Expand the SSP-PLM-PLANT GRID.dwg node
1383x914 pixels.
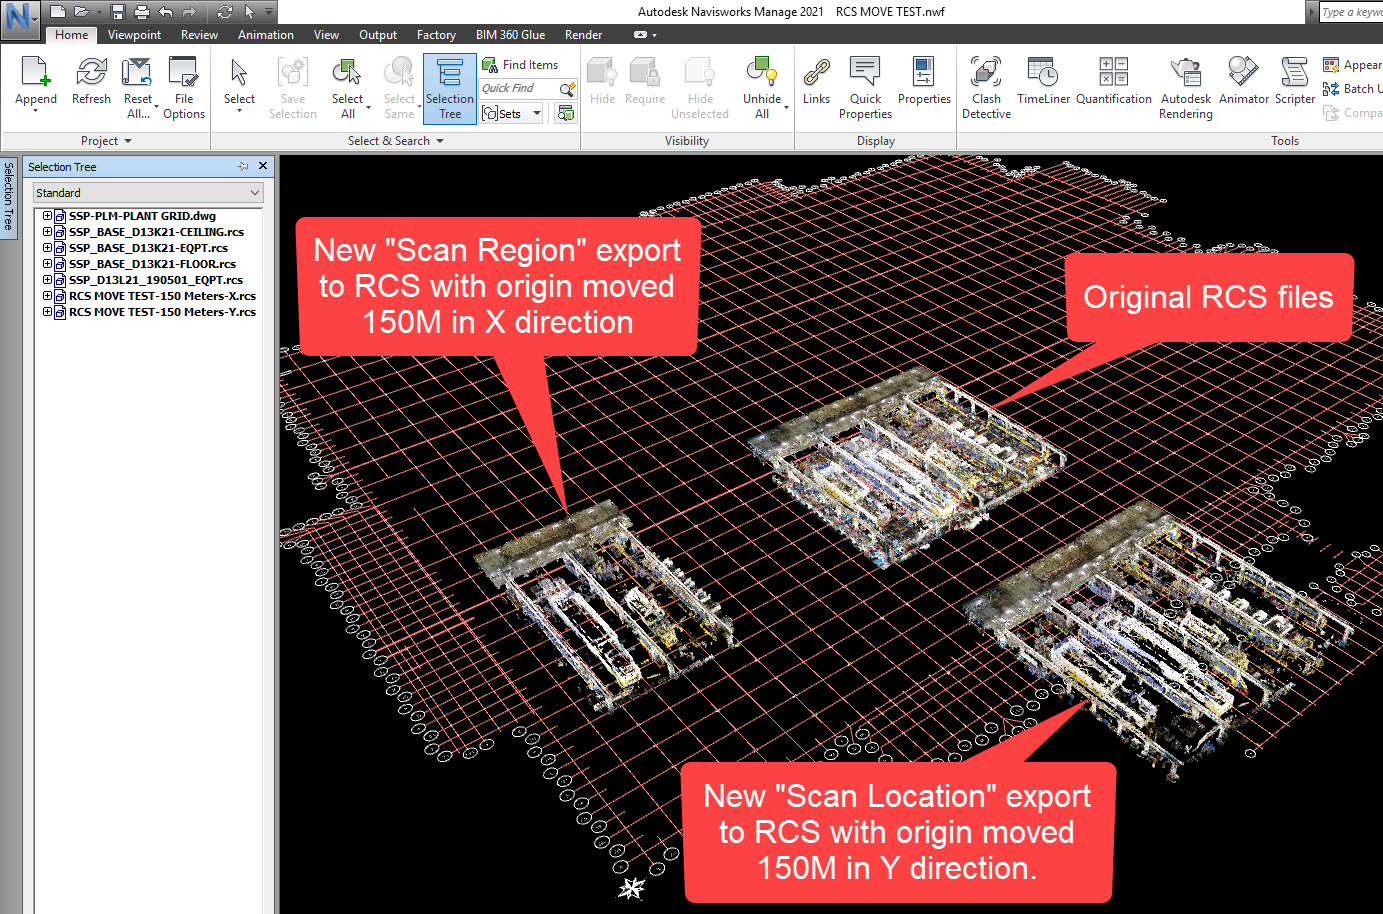(46, 215)
